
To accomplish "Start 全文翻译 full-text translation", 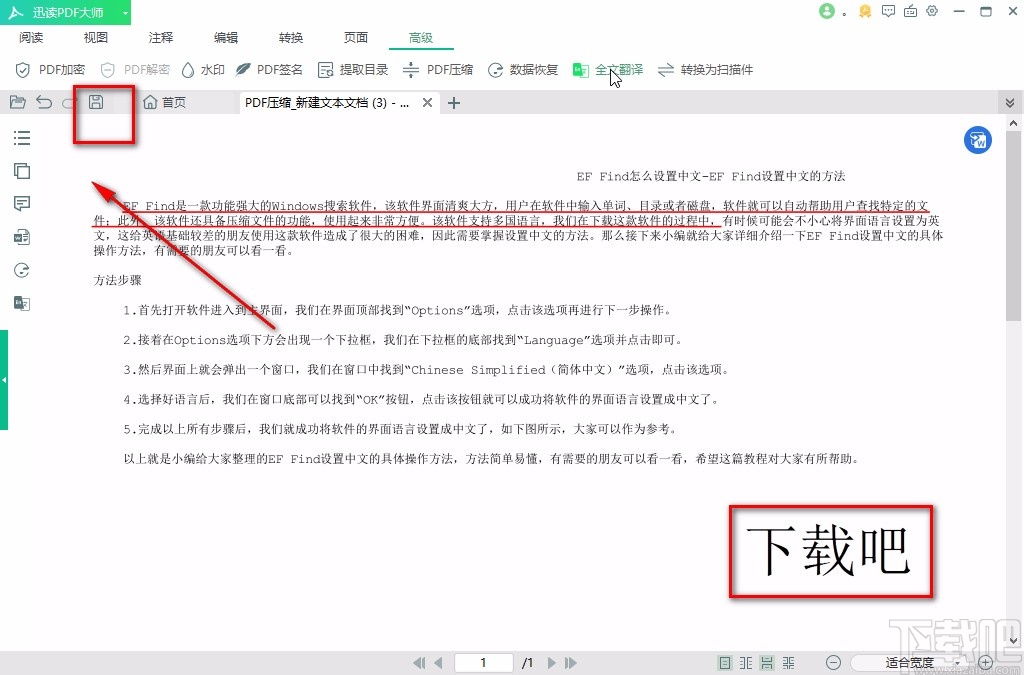I will click(608, 70).
